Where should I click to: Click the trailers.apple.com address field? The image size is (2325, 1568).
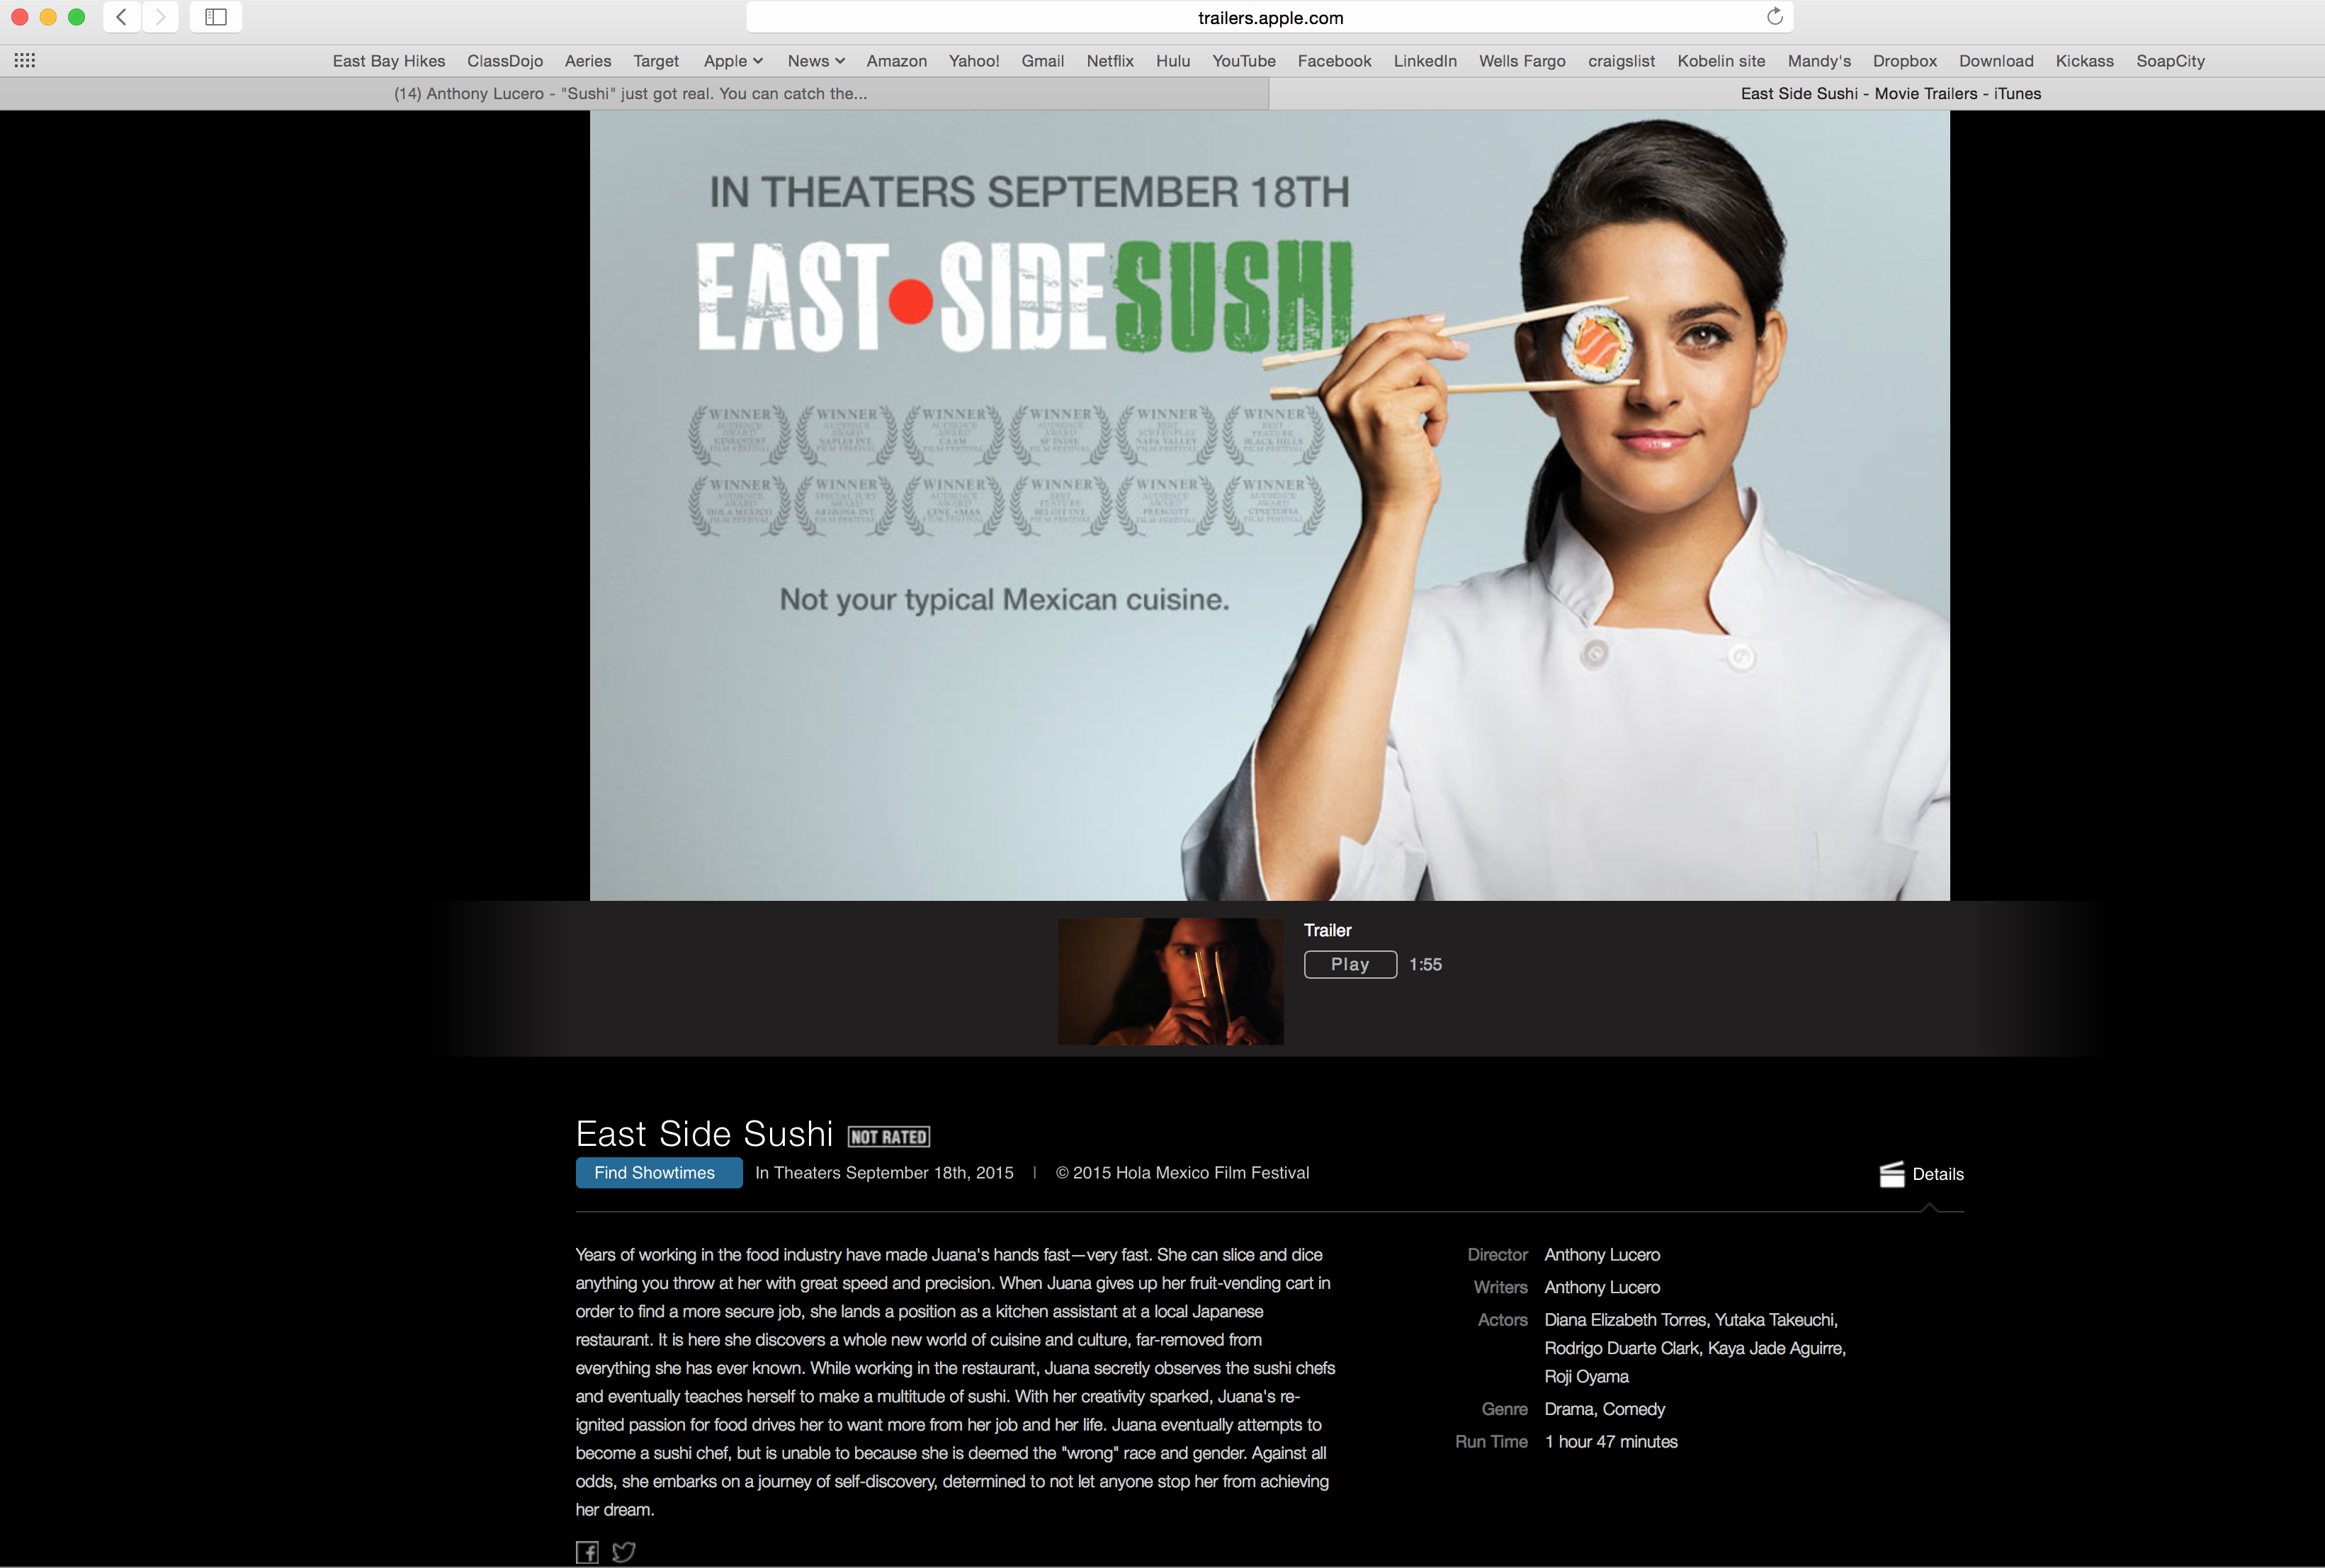coord(1270,18)
